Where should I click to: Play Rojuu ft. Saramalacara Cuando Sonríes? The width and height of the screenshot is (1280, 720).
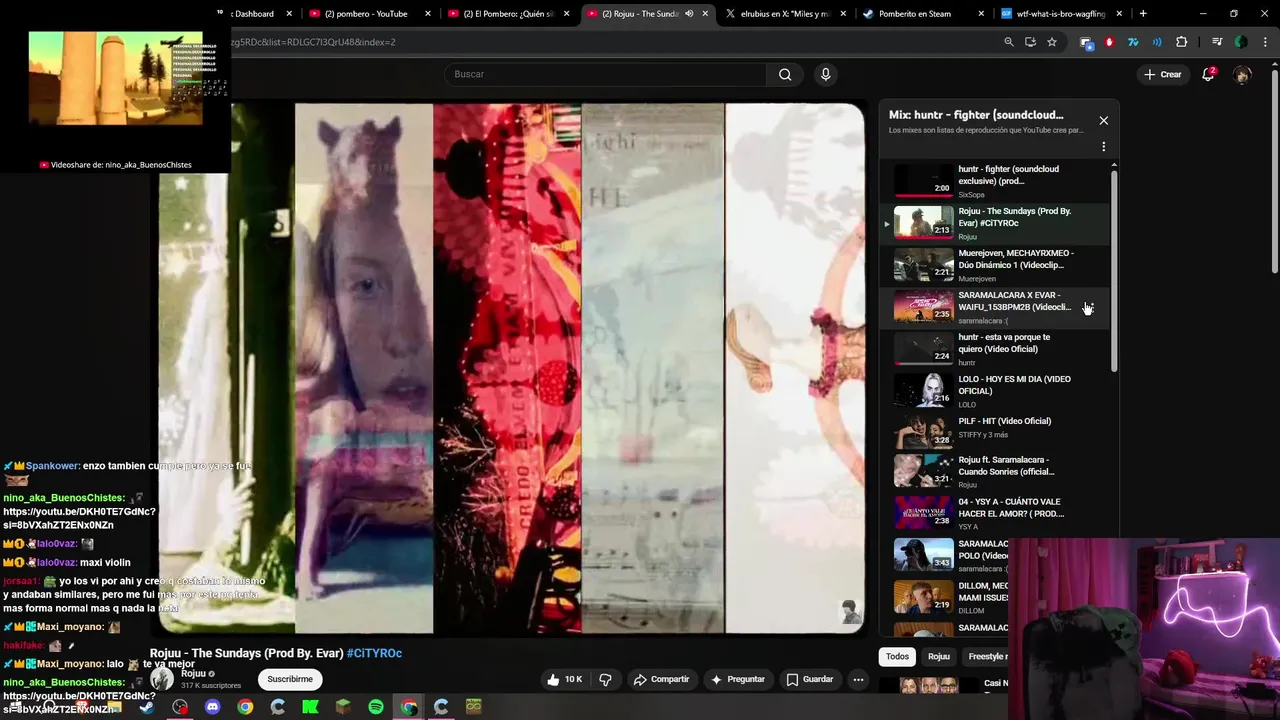click(x=995, y=471)
